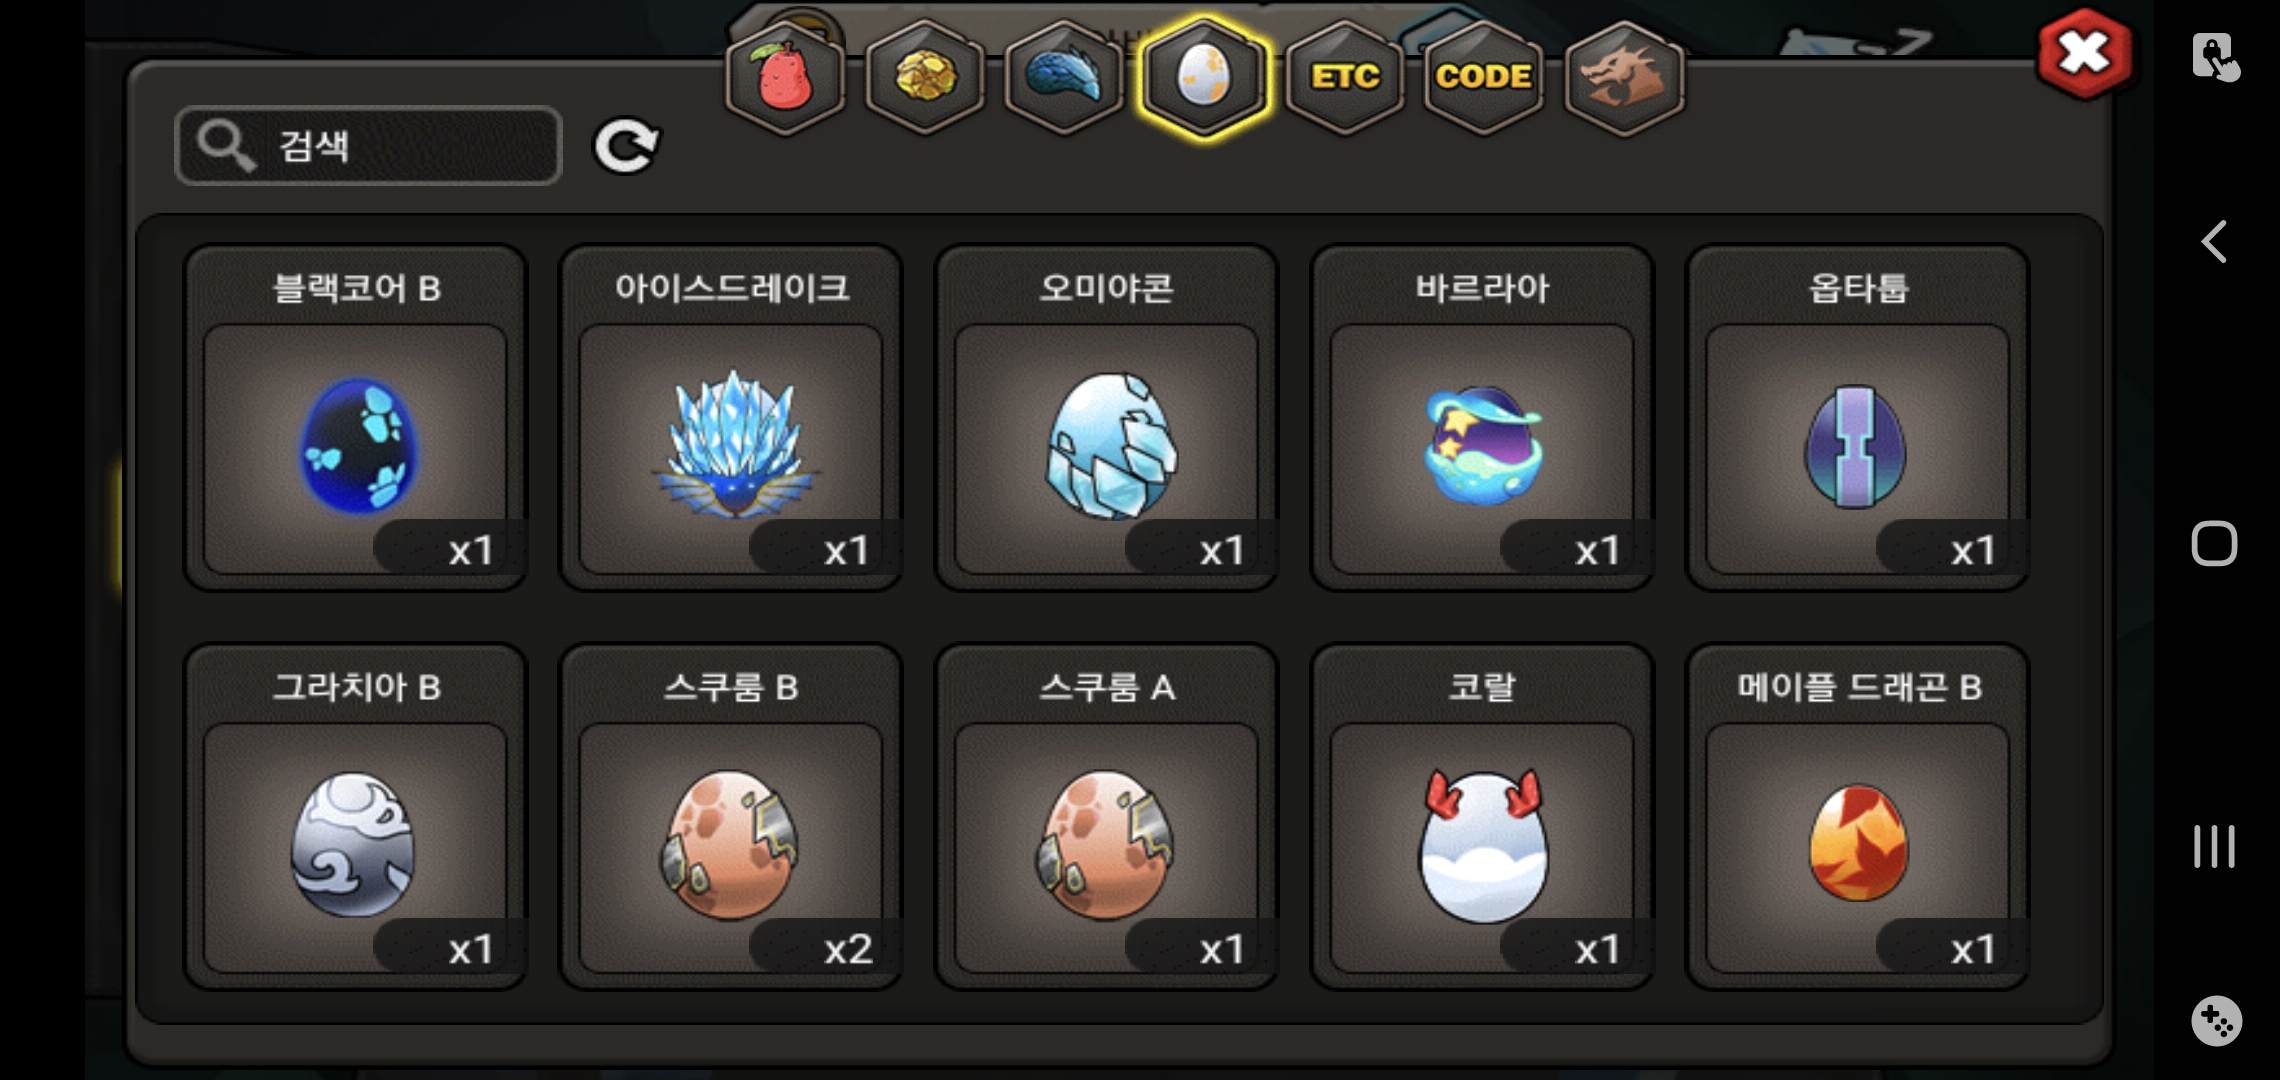This screenshot has height=1080, width=2280.
Task: Choose the 그라치아 B cloud egg
Action: 355,817
